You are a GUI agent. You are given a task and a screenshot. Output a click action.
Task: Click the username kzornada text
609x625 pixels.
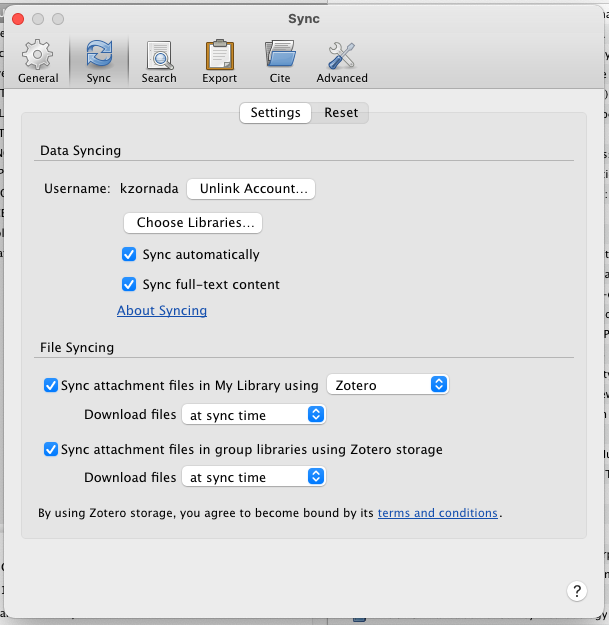click(149, 189)
